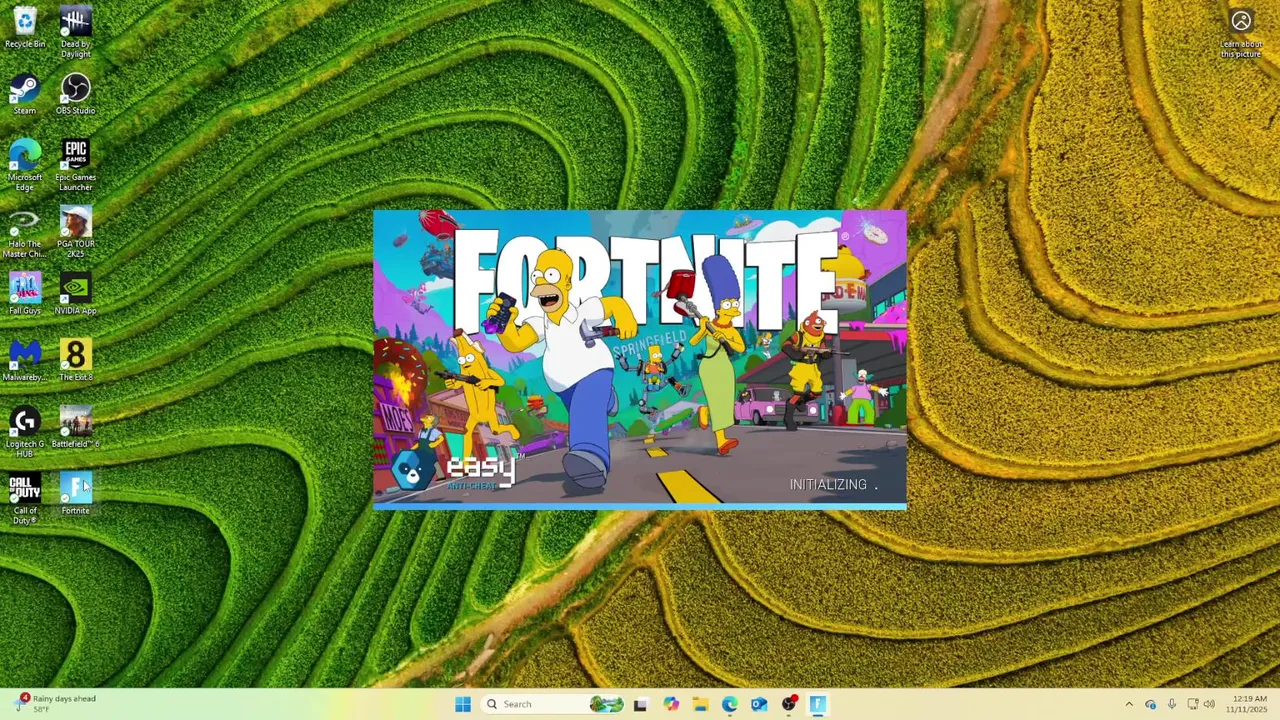The image size is (1280, 720).
Task: Select Malwarebytes desktop shortcut
Action: point(25,361)
